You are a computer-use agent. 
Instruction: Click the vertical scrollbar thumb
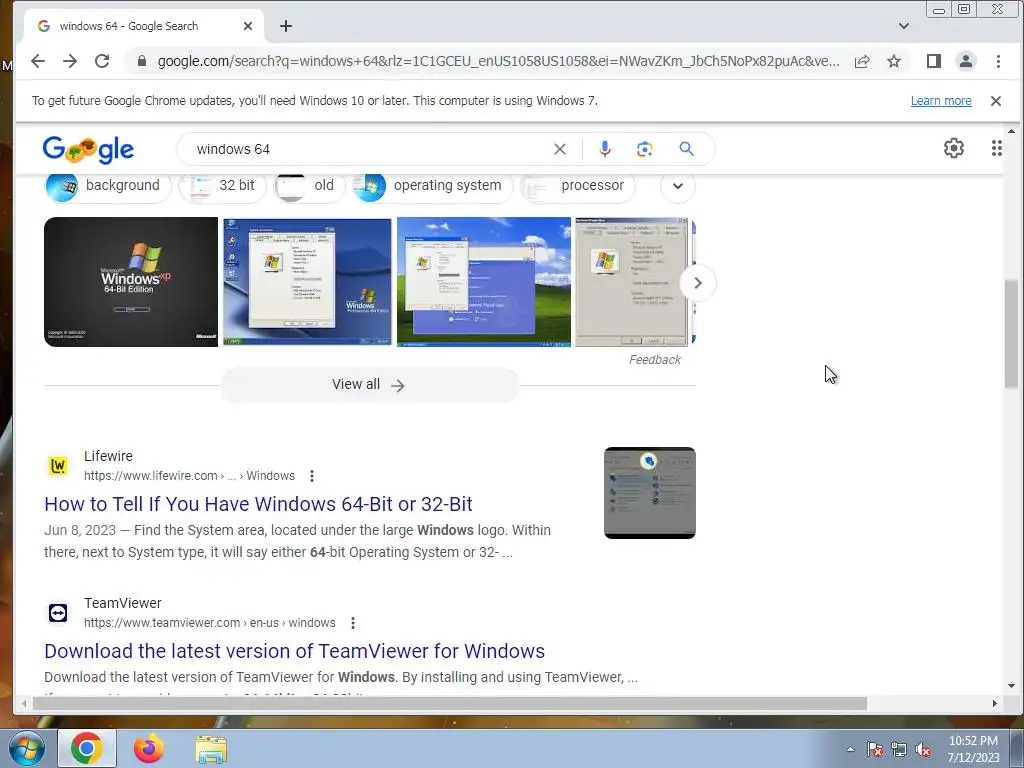(1011, 334)
